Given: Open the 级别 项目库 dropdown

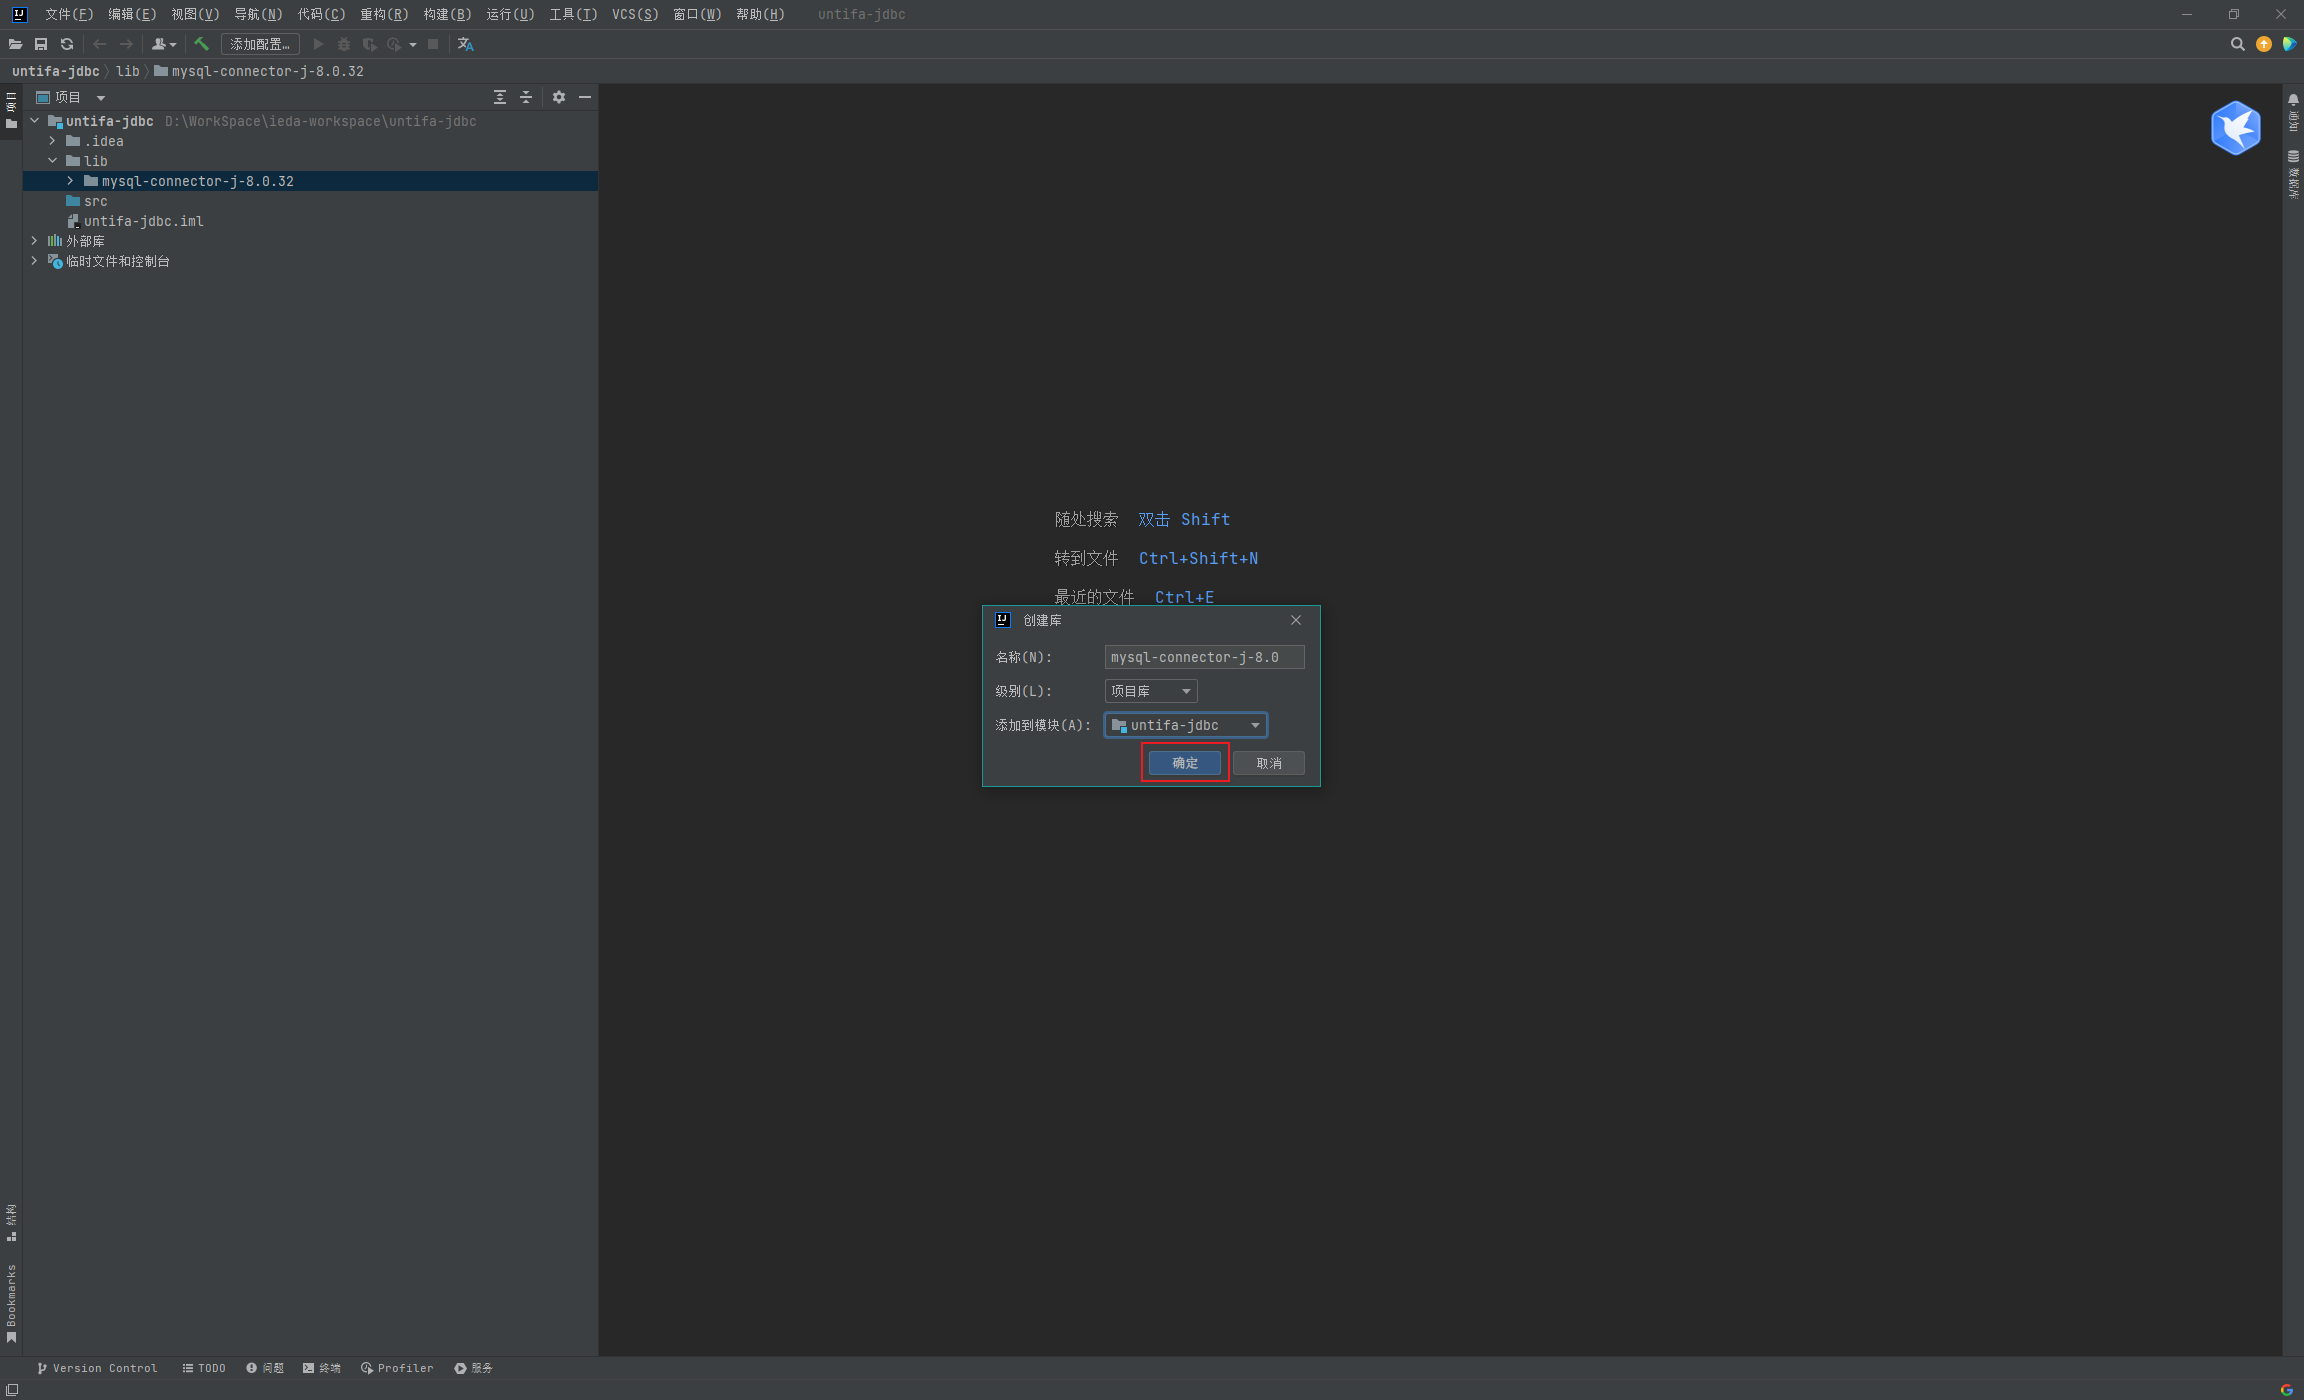Looking at the screenshot, I should coord(1151,691).
